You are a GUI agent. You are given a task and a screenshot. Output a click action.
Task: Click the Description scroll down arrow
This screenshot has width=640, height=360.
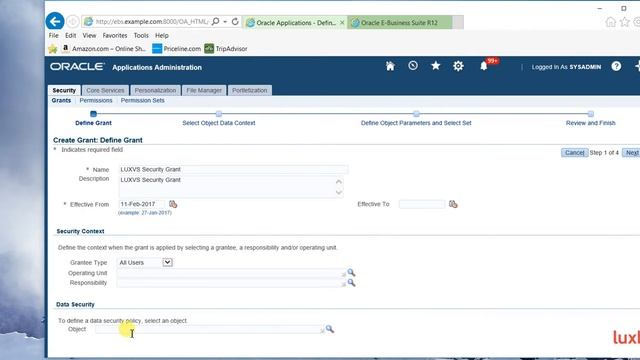coord(339,192)
